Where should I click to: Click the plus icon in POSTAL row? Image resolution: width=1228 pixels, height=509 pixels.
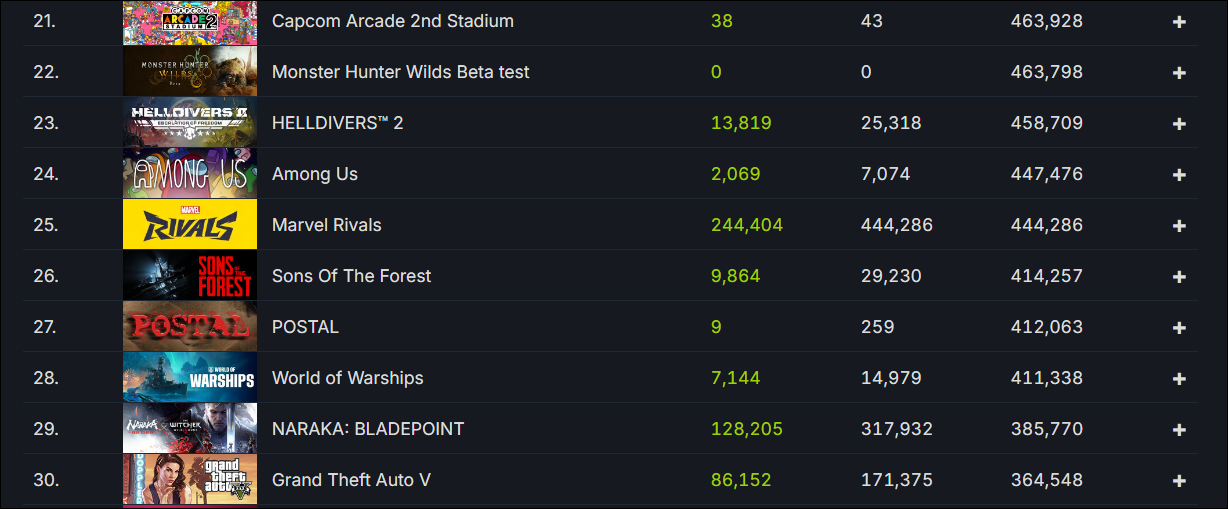(1179, 327)
